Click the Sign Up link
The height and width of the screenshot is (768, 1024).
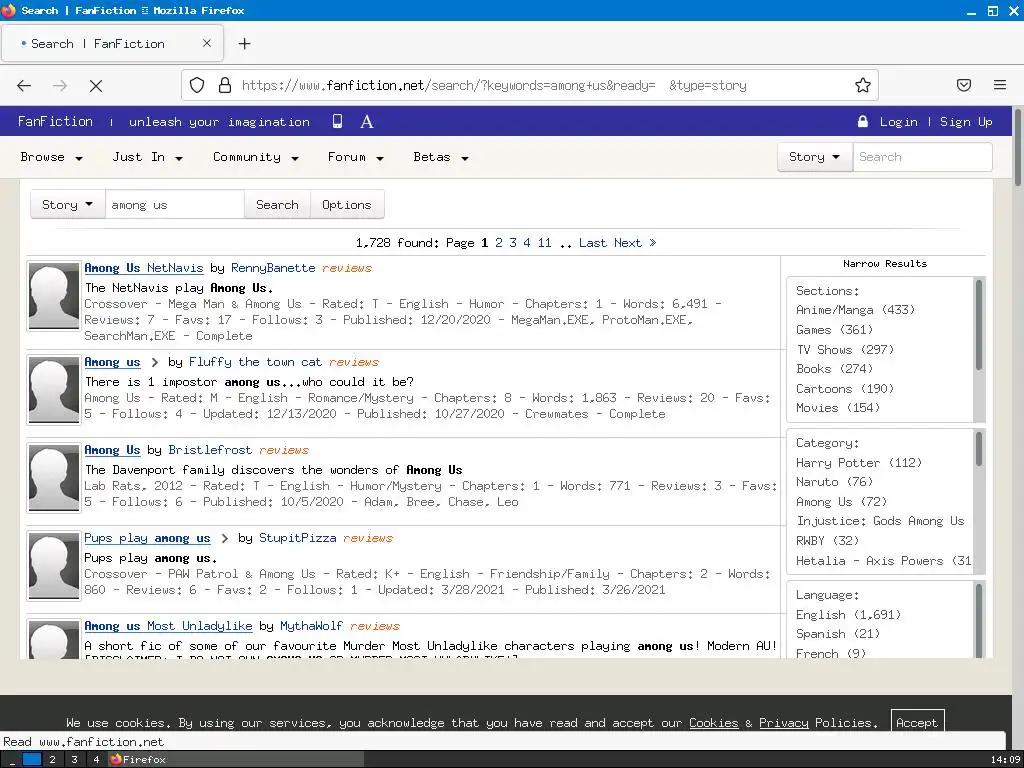tap(966, 121)
